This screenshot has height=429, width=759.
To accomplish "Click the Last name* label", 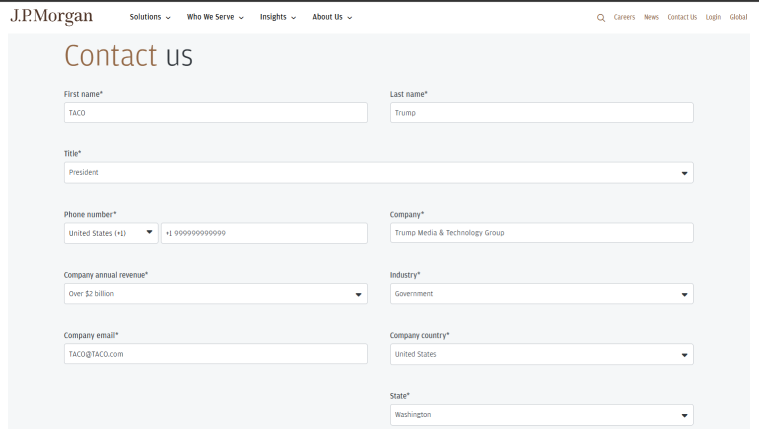I will click(x=409, y=94).
